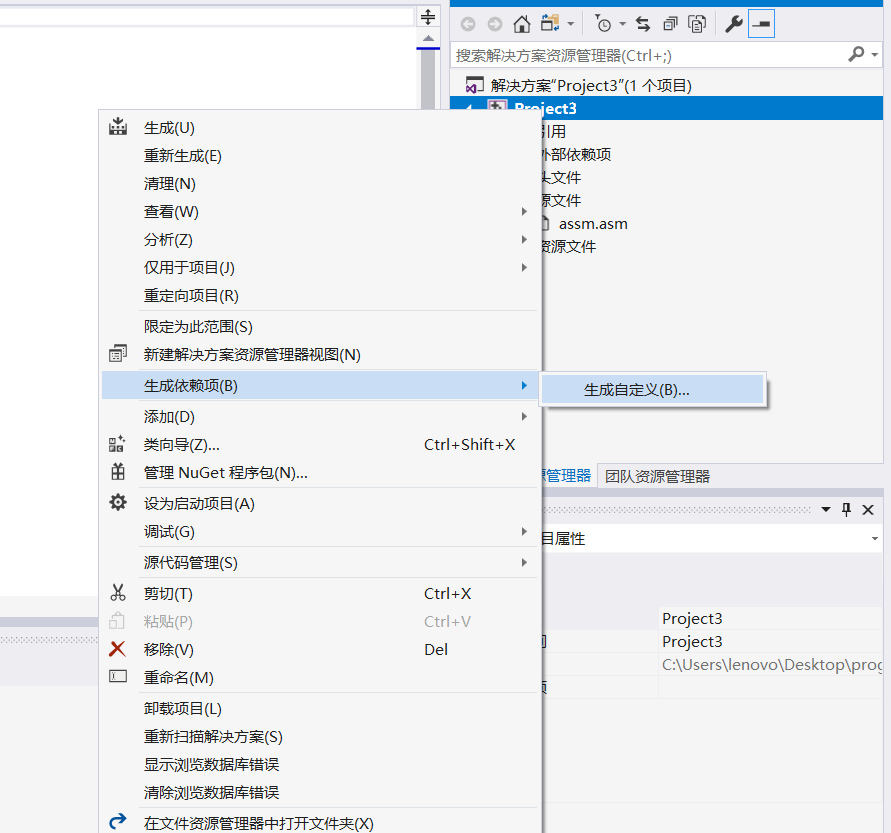891x833 pixels.
Task: Click the gear icon beside 设为启动项目
Action: click(118, 502)
